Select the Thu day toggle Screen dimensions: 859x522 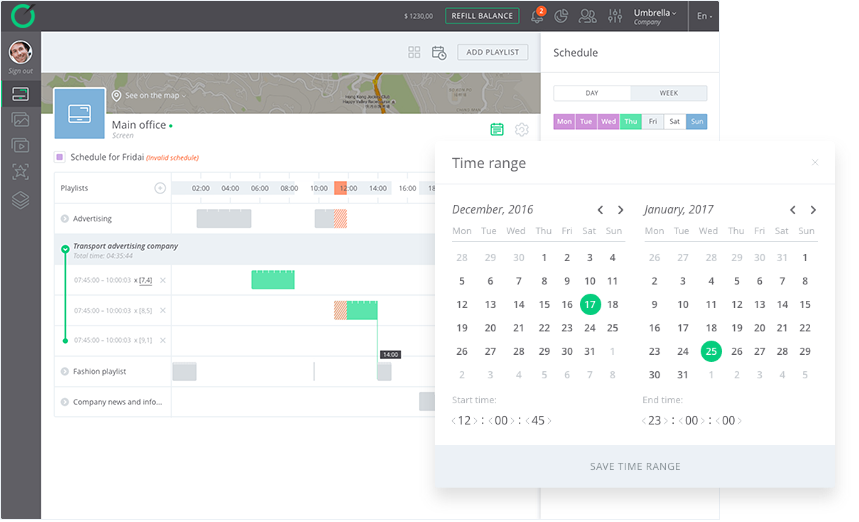pos(631,122)
